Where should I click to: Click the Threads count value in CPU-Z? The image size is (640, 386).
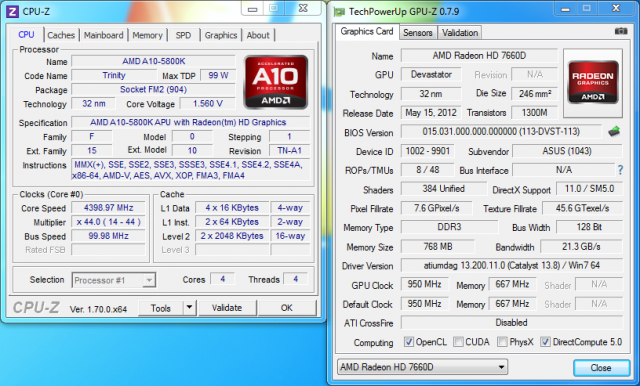coord(296,279)
